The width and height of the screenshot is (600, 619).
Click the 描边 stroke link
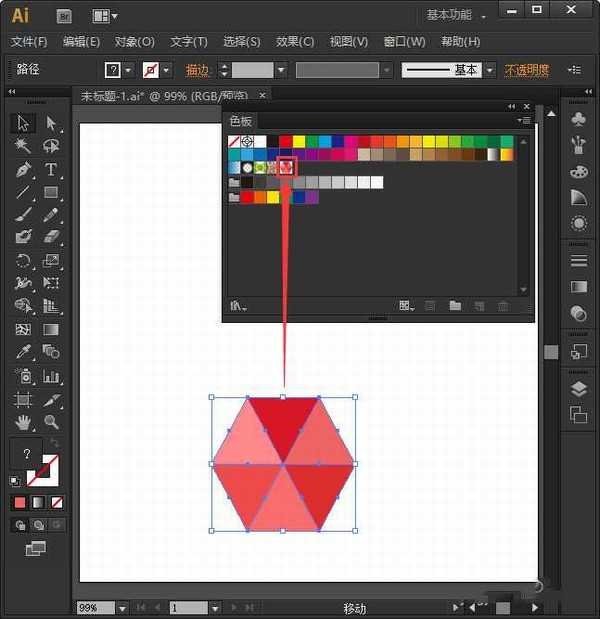point(197,70)
